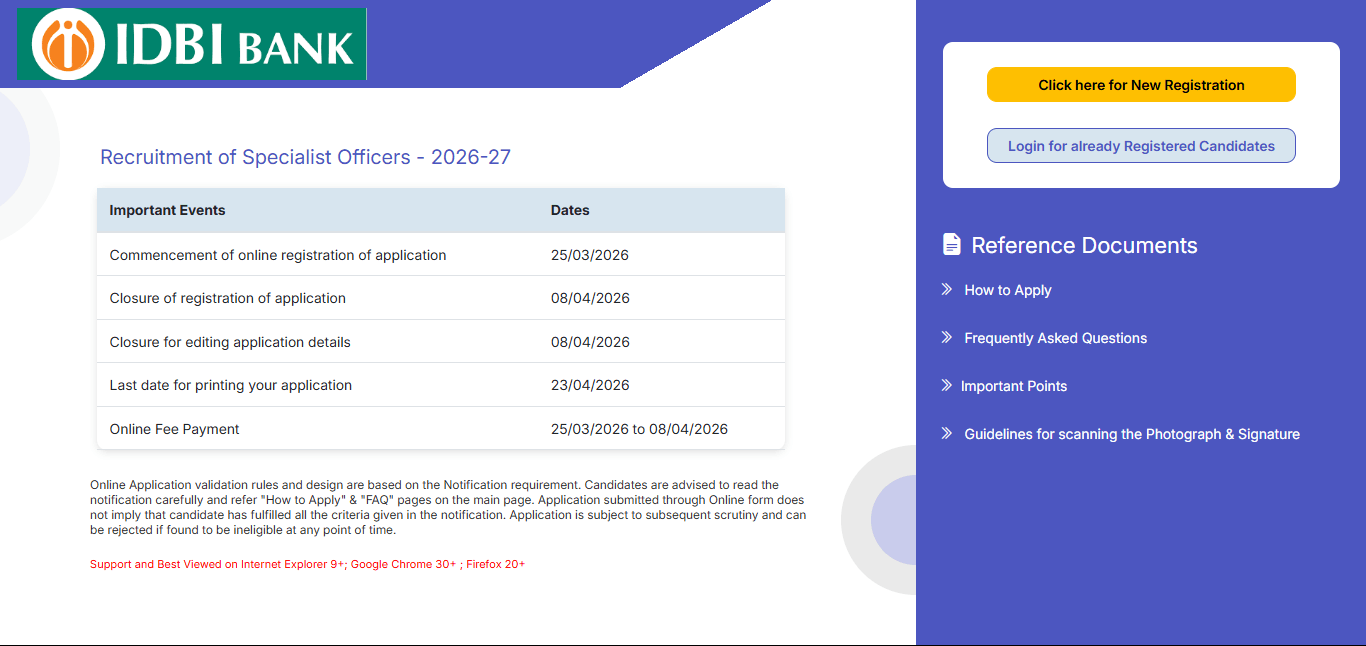
Task: Select the Closure of registration row
Action: (x=440, y=297)
